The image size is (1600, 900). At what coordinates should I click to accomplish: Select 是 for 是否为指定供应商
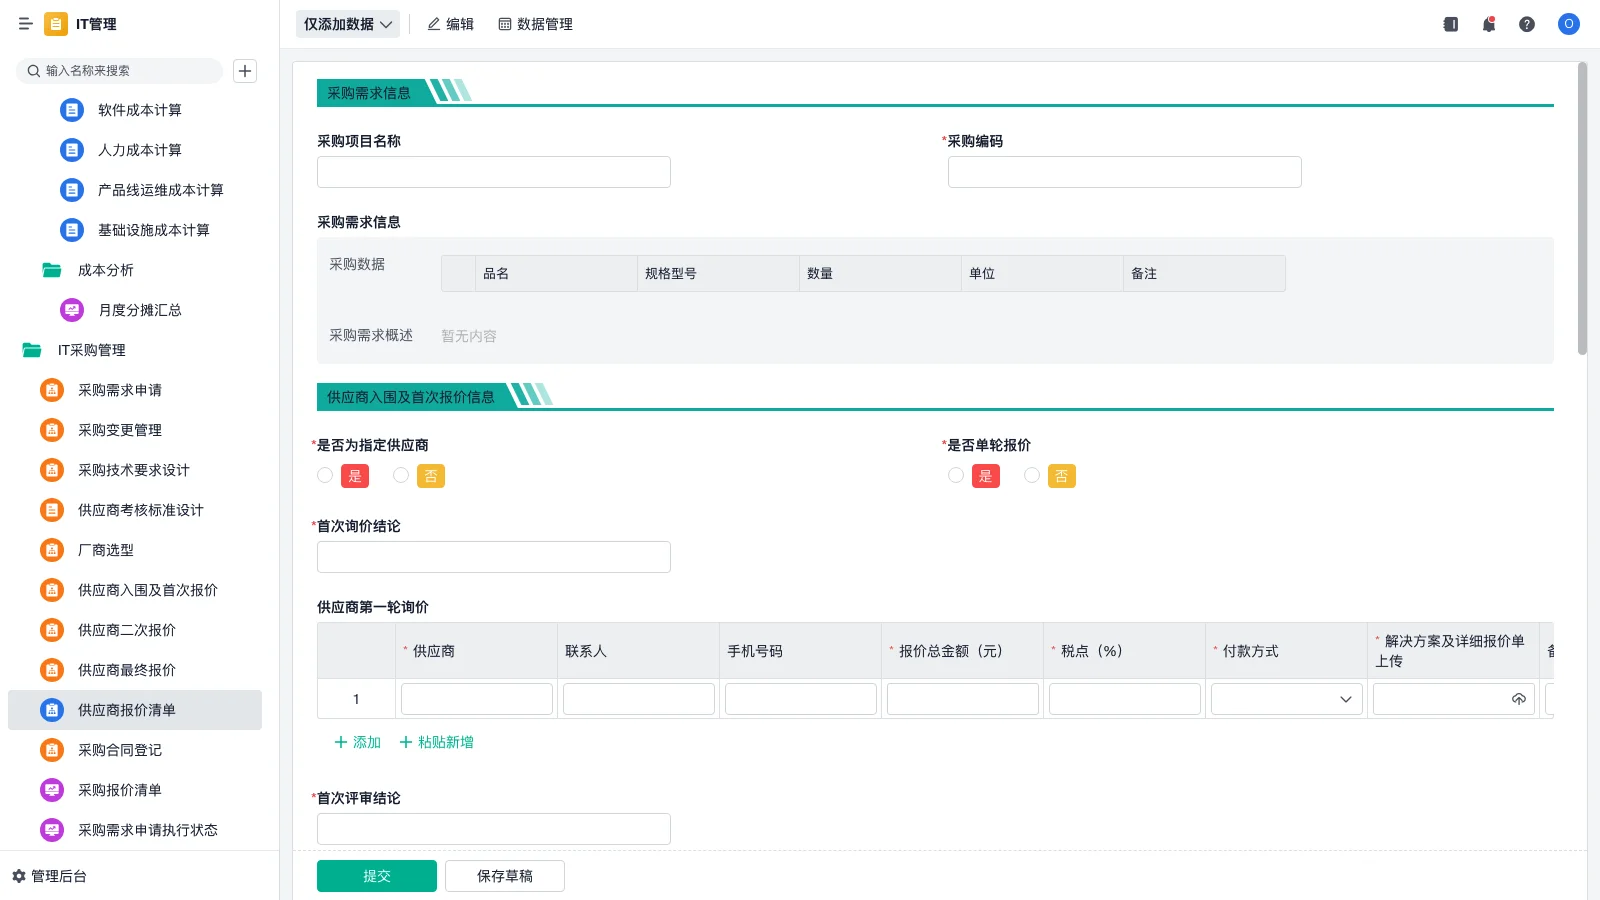tap(325, 475)
